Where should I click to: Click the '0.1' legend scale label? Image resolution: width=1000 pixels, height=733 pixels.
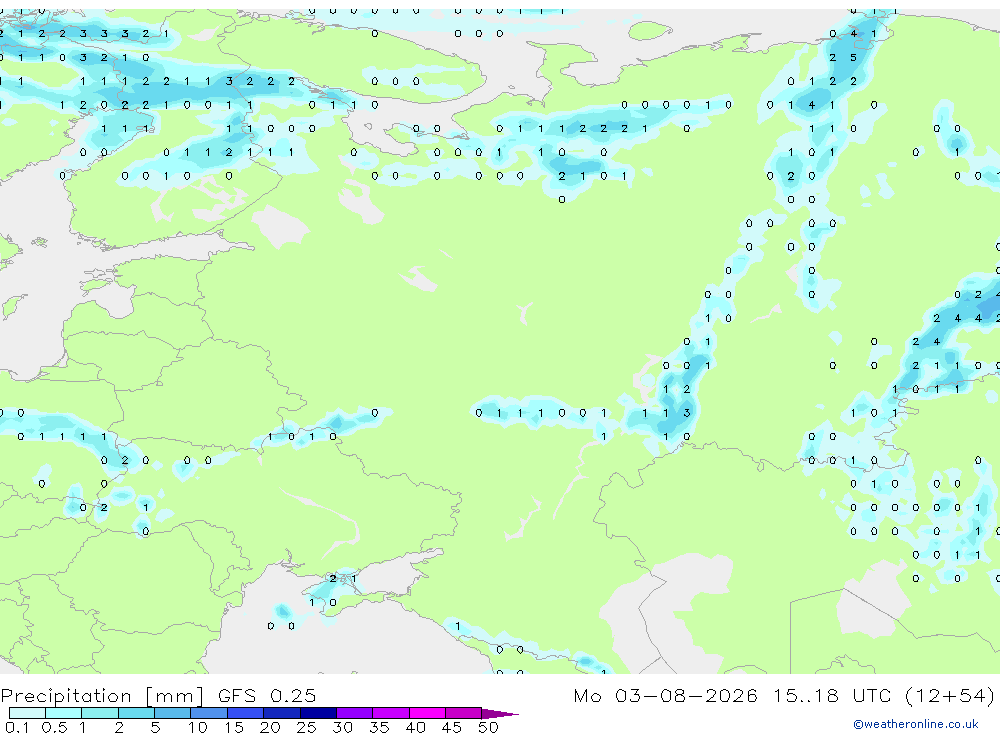pyautogui.click(x=17, y=727)
